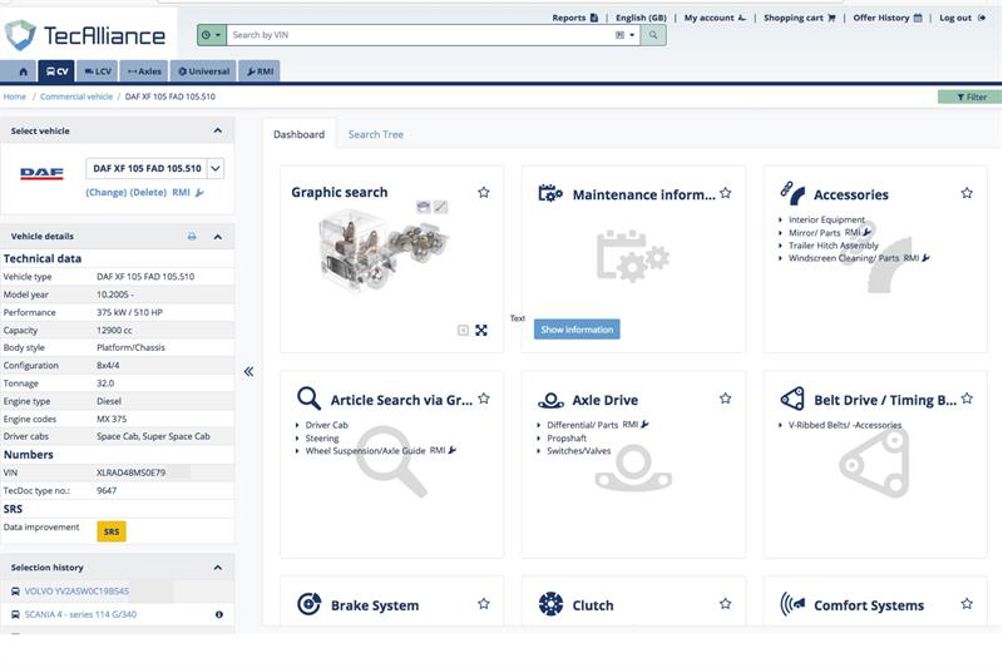Open Propshaft under Axle Drive
1002x668 pixels.
coord(567,438)
